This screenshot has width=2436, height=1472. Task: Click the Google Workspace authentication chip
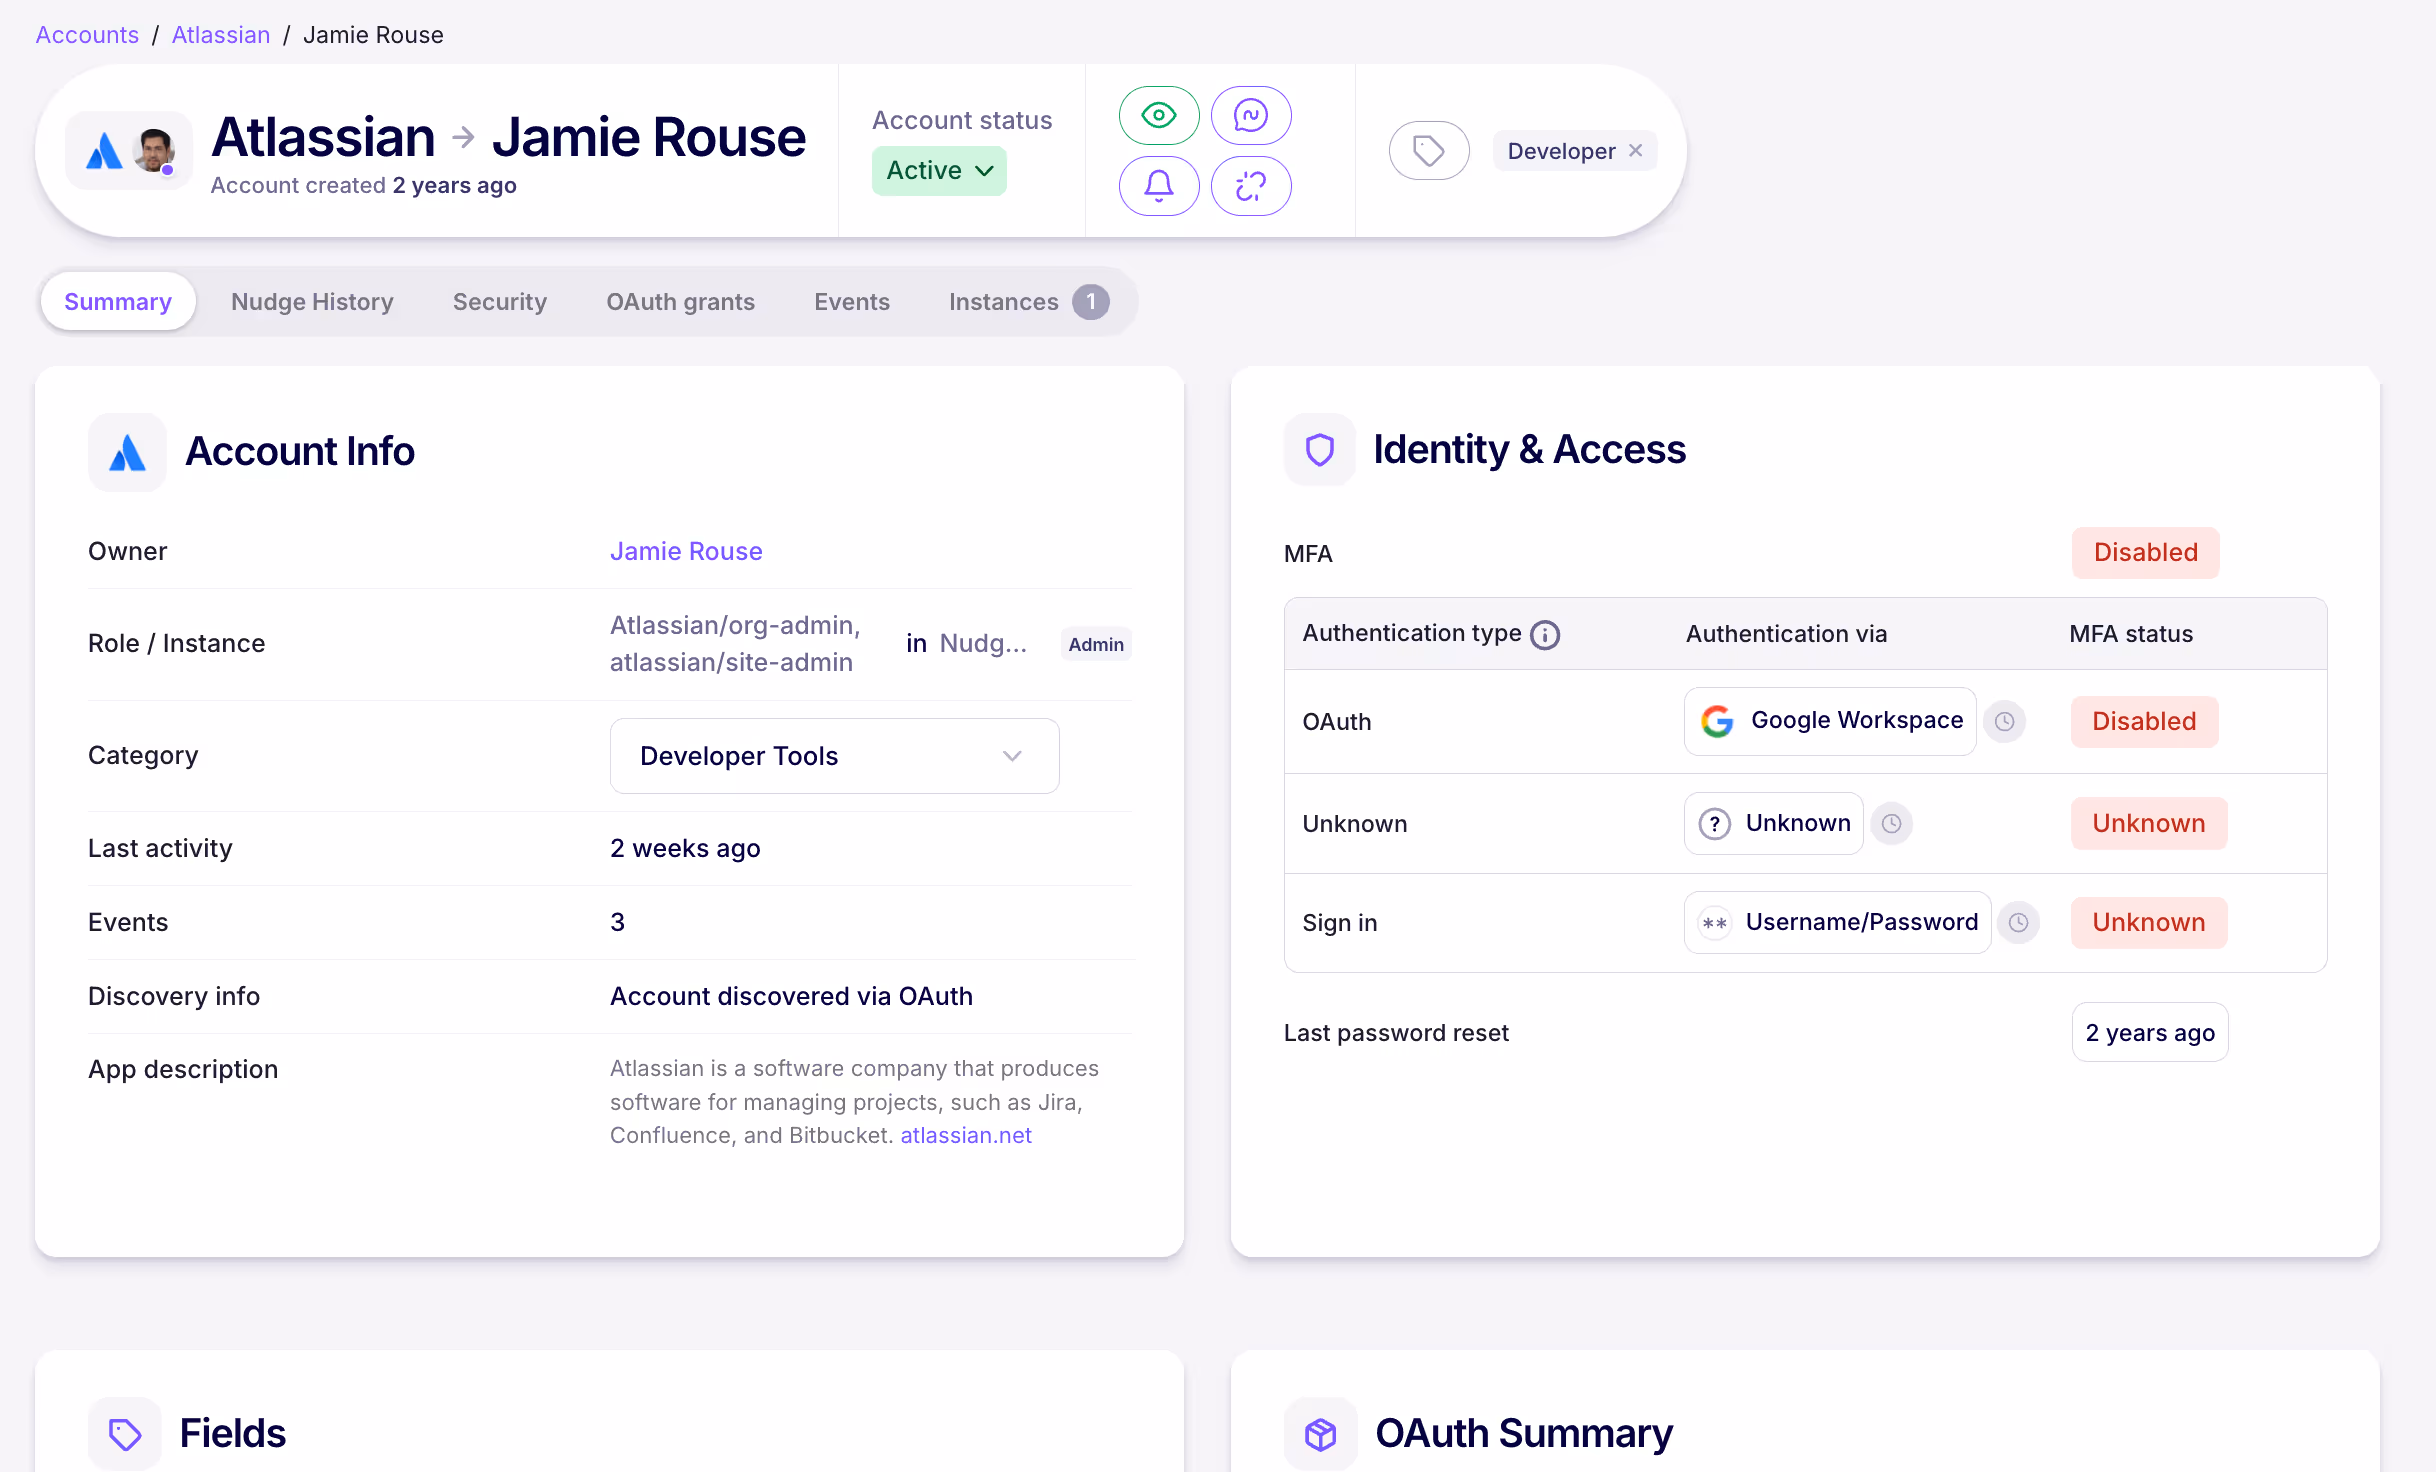(x=1830, y=721)
